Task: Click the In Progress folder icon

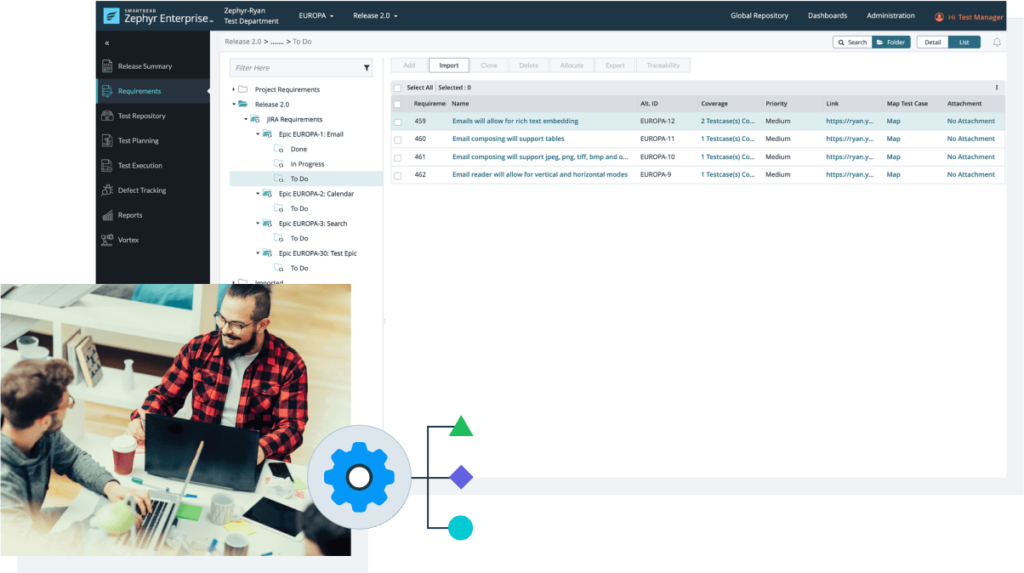Action: coord(279,164)
